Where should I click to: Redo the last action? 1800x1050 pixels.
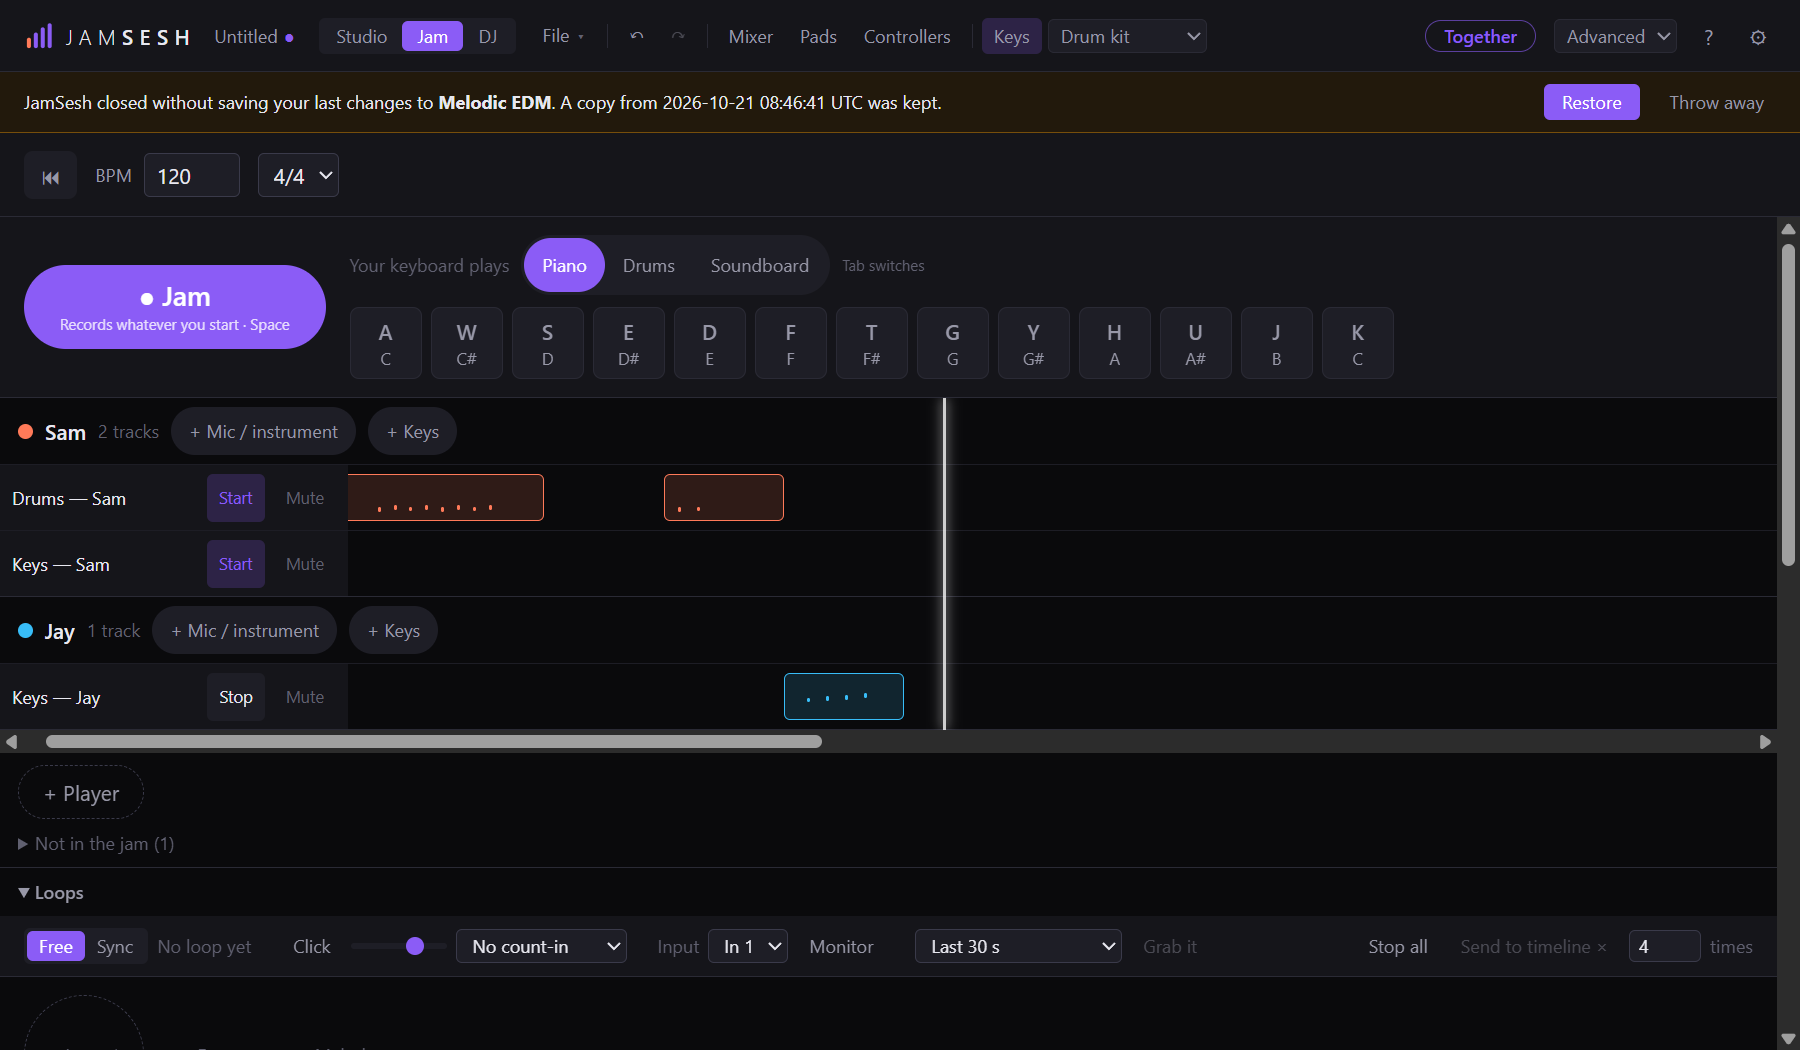(x=678, y=36)
